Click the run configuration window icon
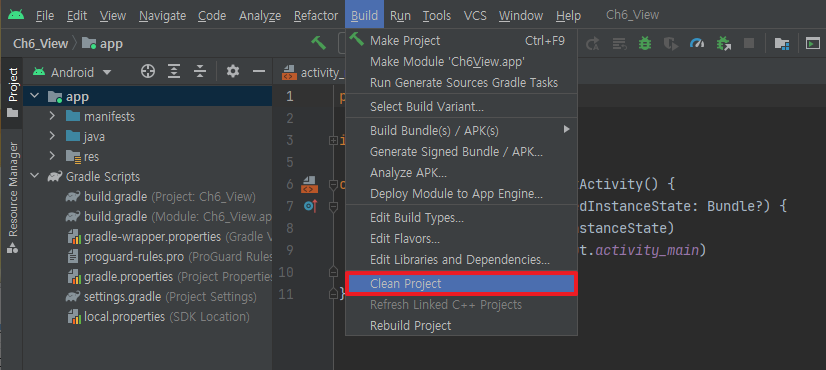 click(x=813, y=43)
